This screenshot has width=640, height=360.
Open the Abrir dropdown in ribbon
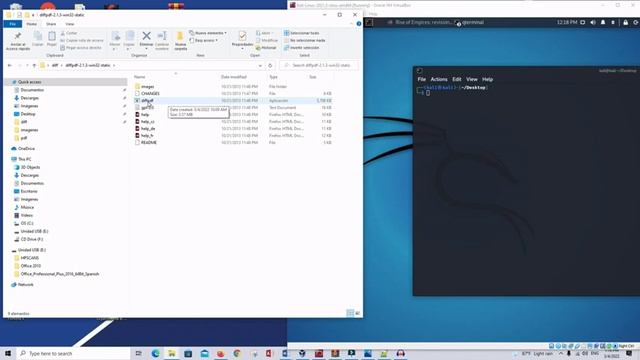[264, 33]
